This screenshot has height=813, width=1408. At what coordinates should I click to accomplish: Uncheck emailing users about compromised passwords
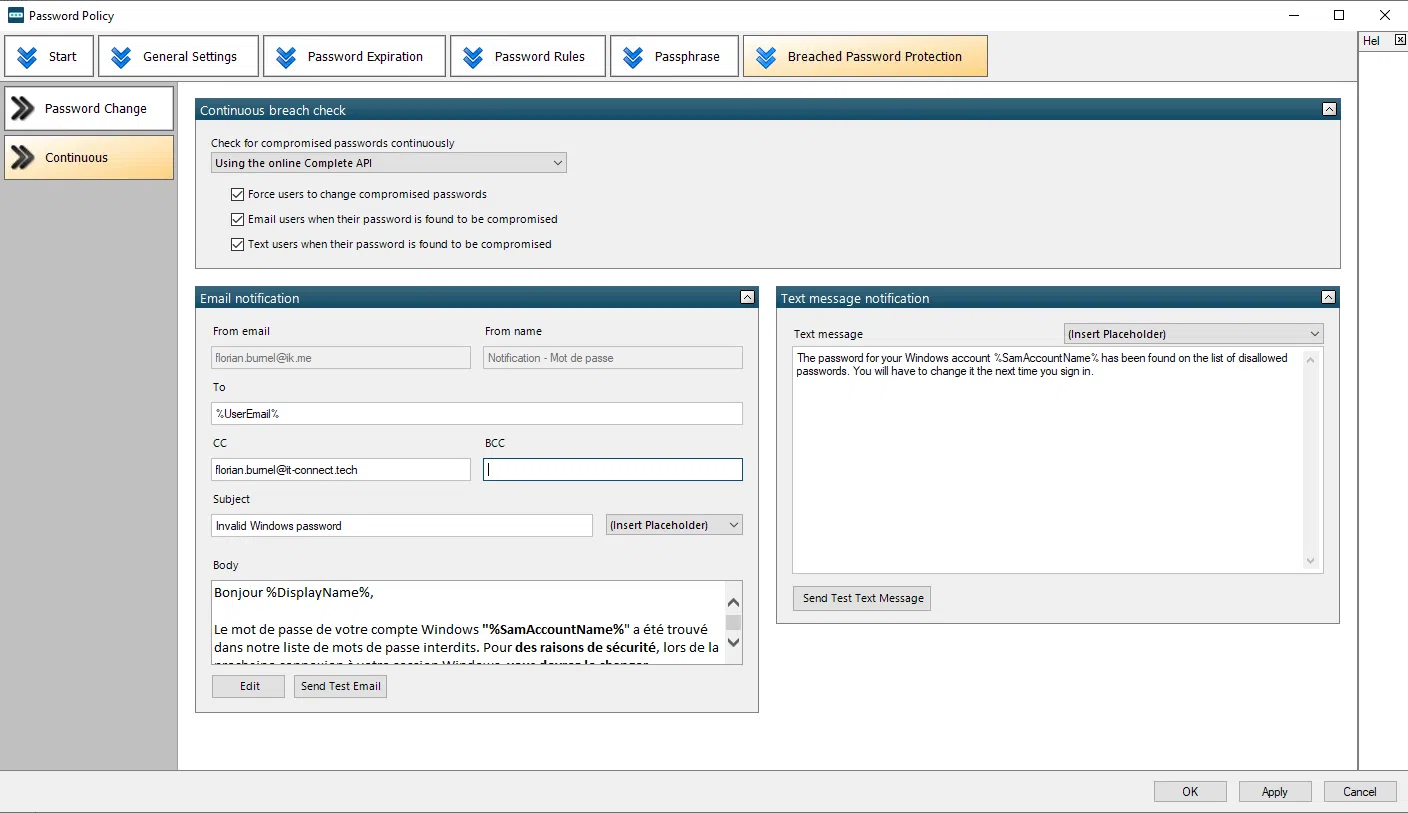[x=237, y=219]
